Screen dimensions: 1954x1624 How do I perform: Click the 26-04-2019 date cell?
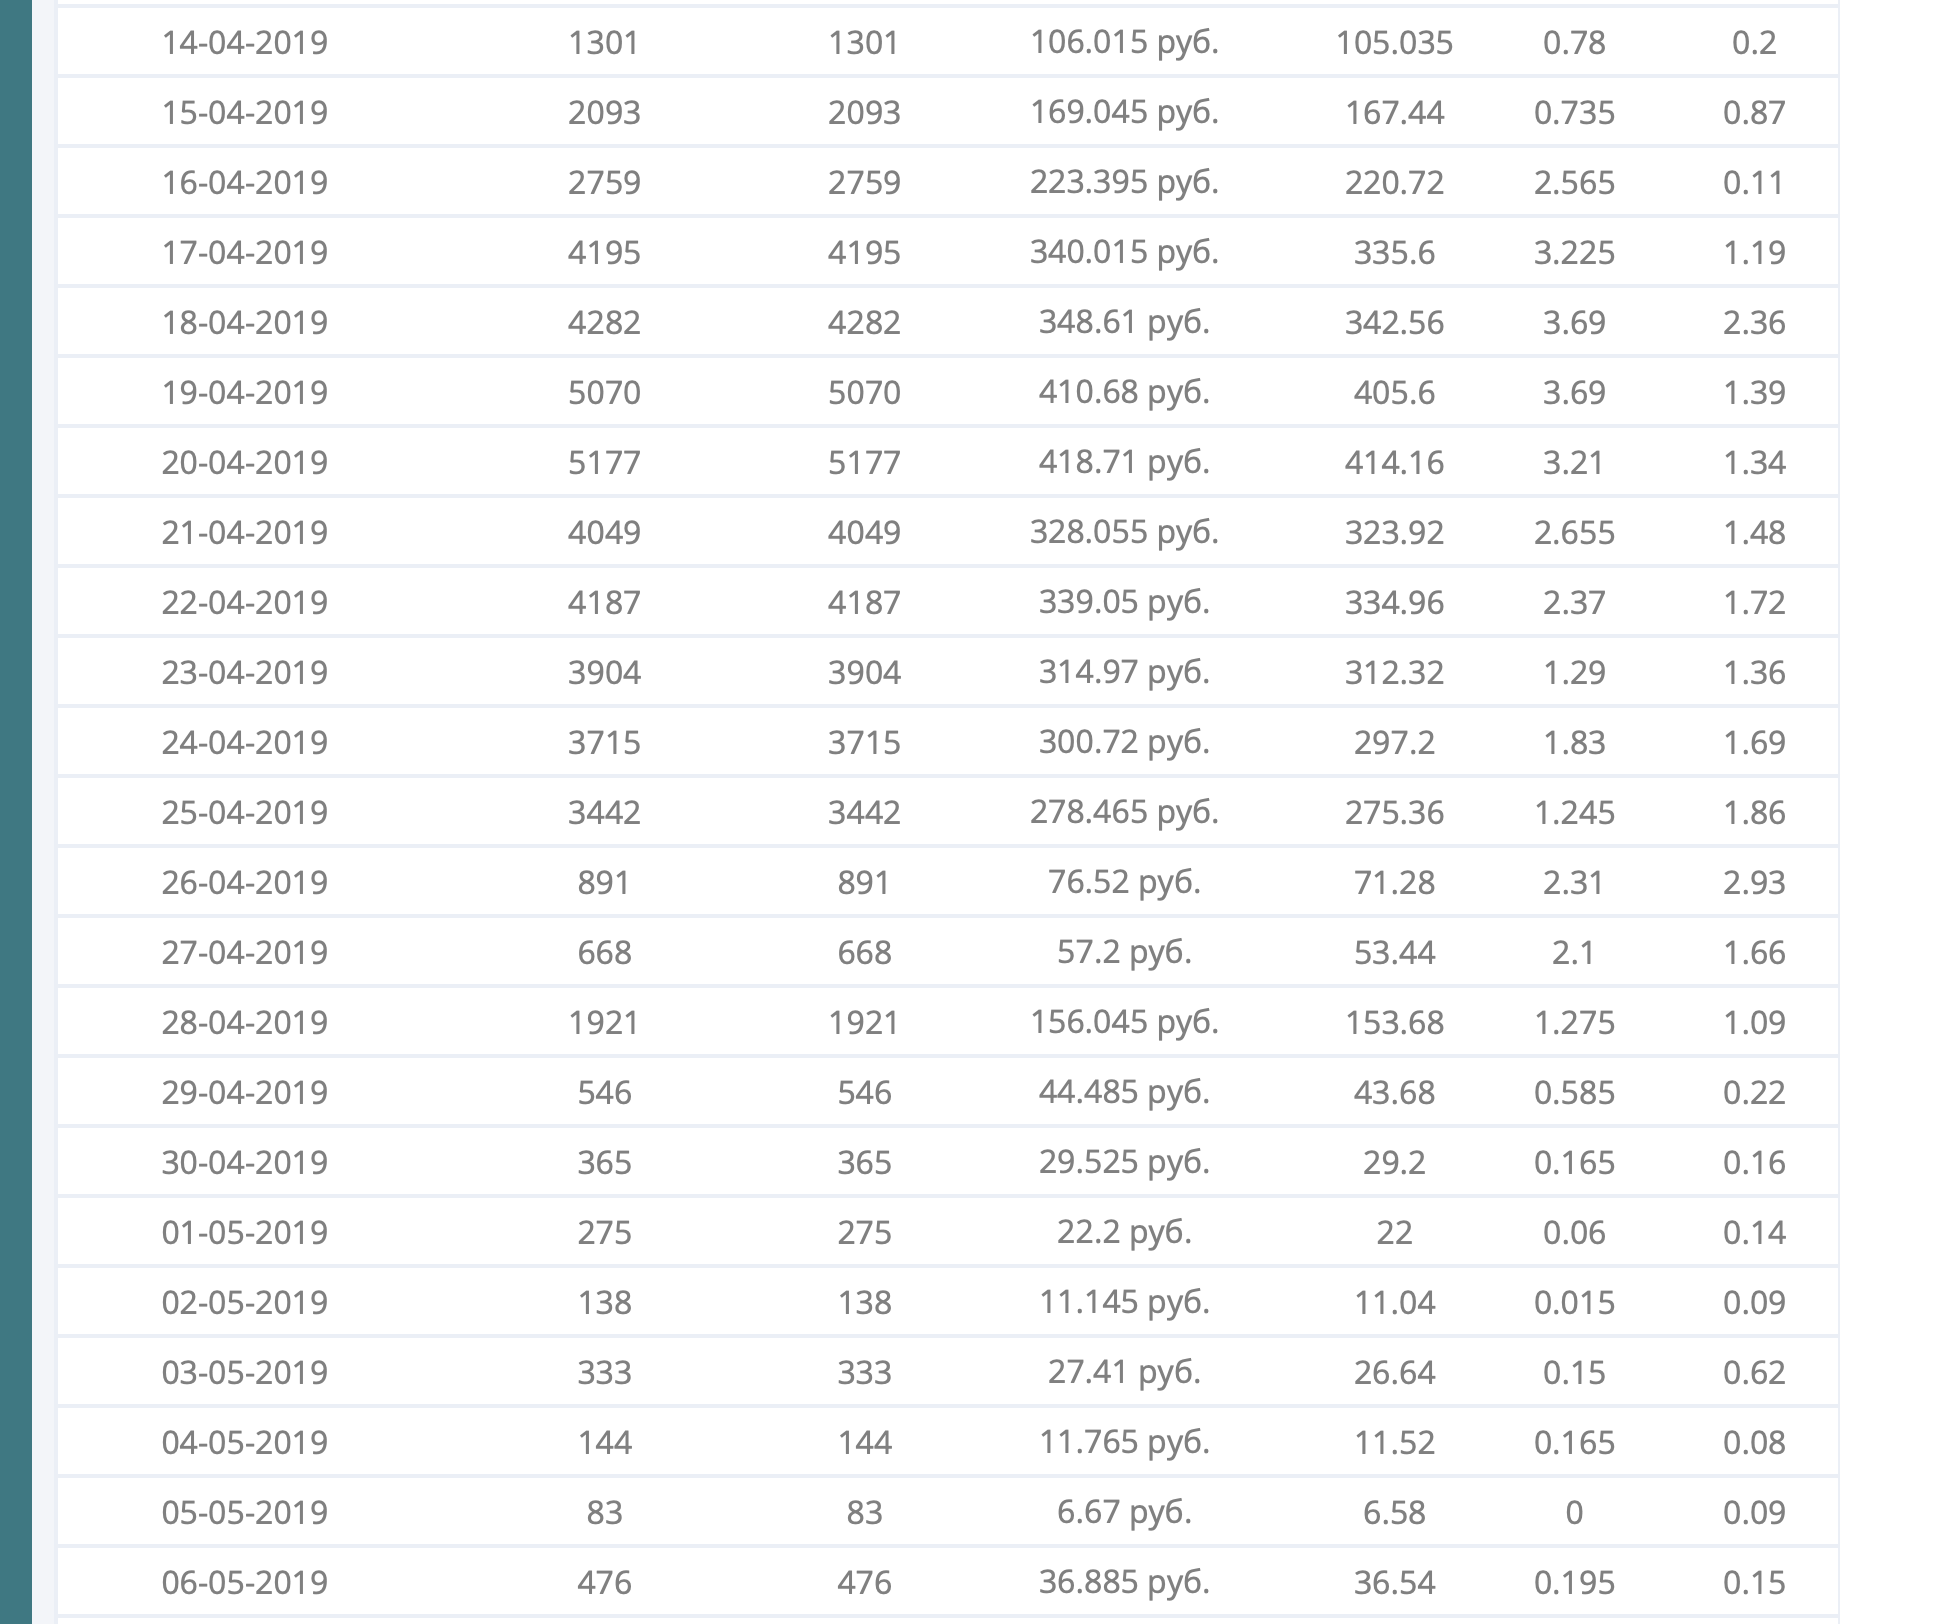click(245, 882)
